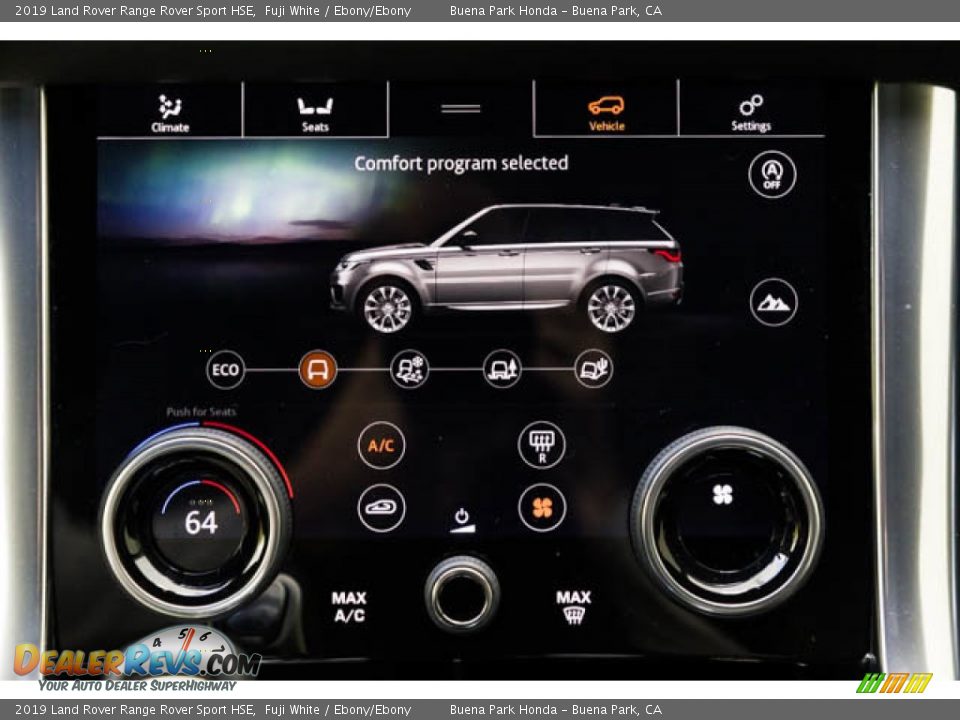Toggle the A/C button
This screenshot has width=960, height=720.
click(381, 445)
